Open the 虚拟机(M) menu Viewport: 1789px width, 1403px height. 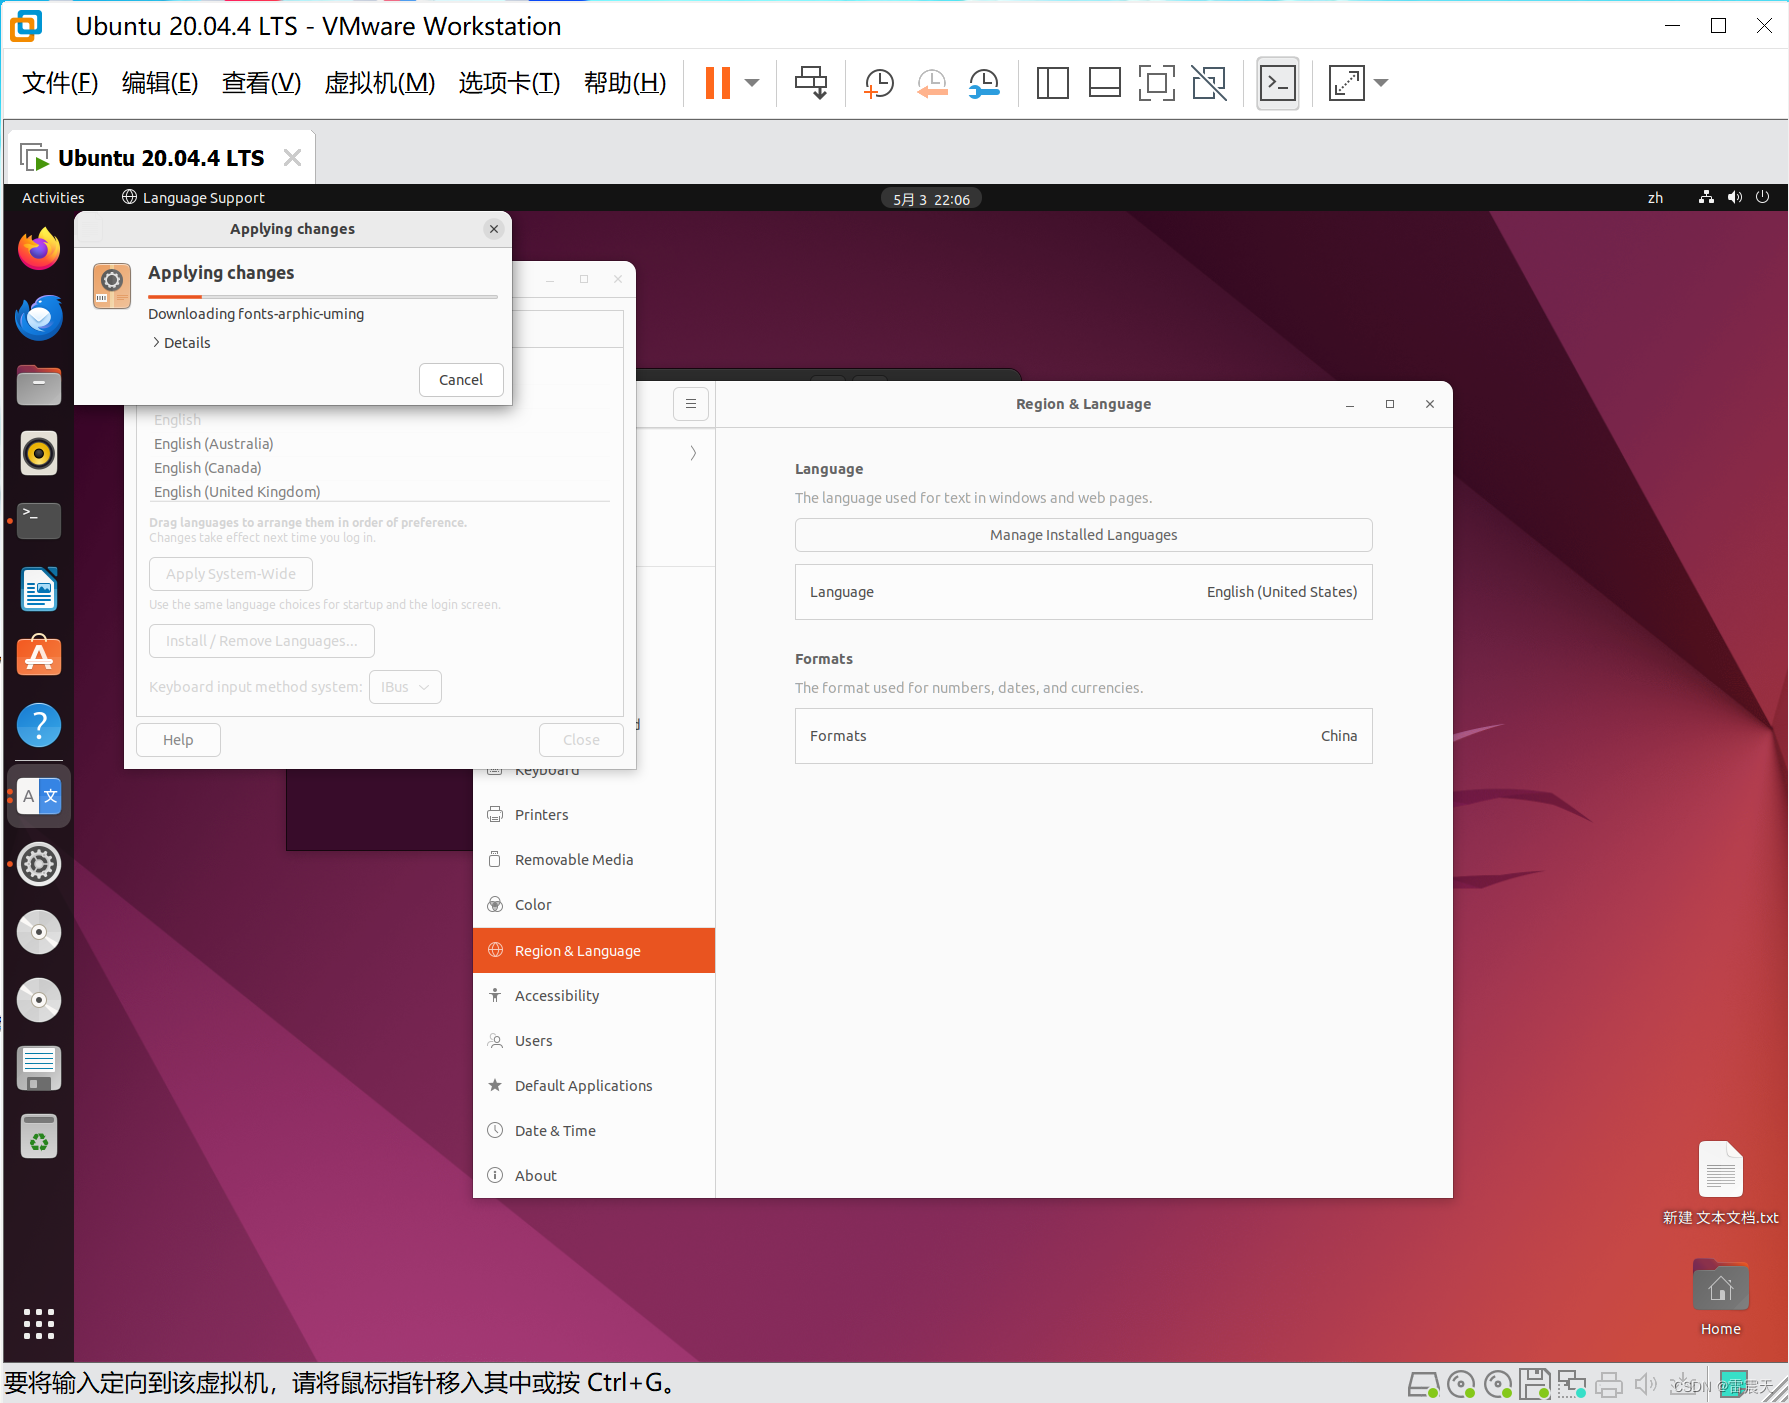coord(380,83)
